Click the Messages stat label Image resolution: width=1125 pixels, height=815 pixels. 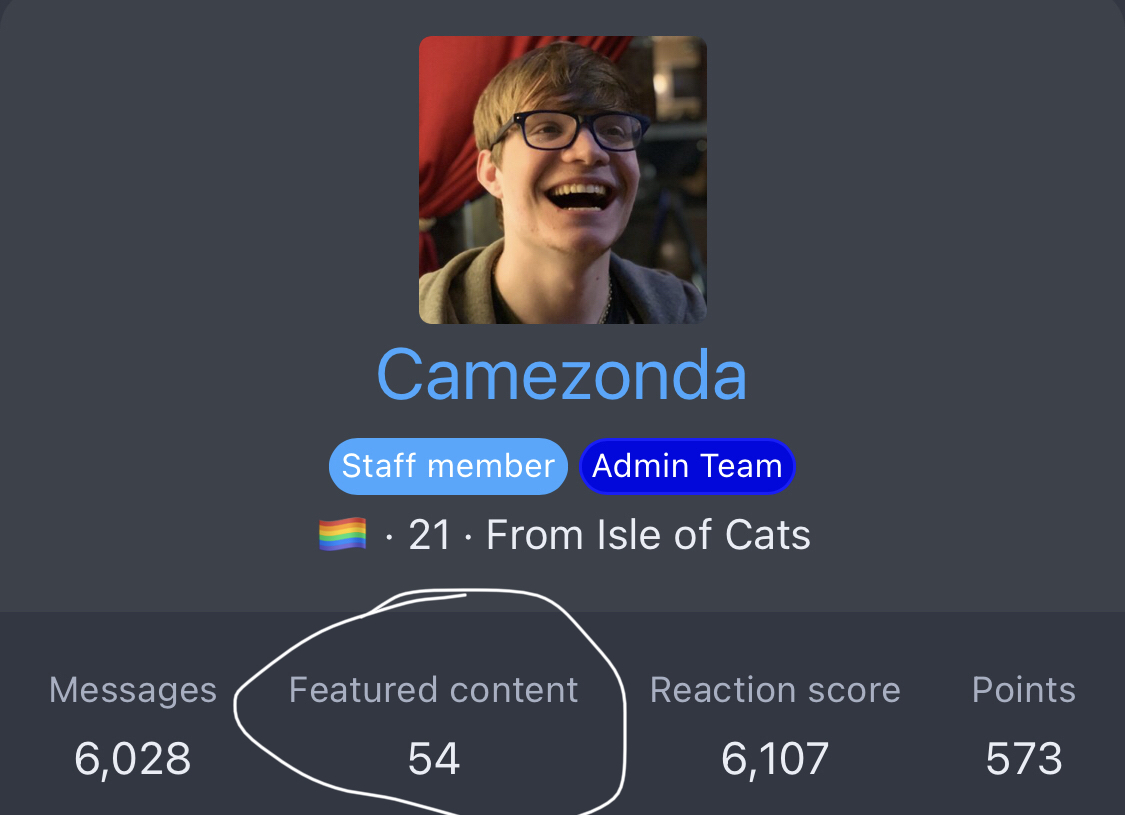tap(133, 690)
